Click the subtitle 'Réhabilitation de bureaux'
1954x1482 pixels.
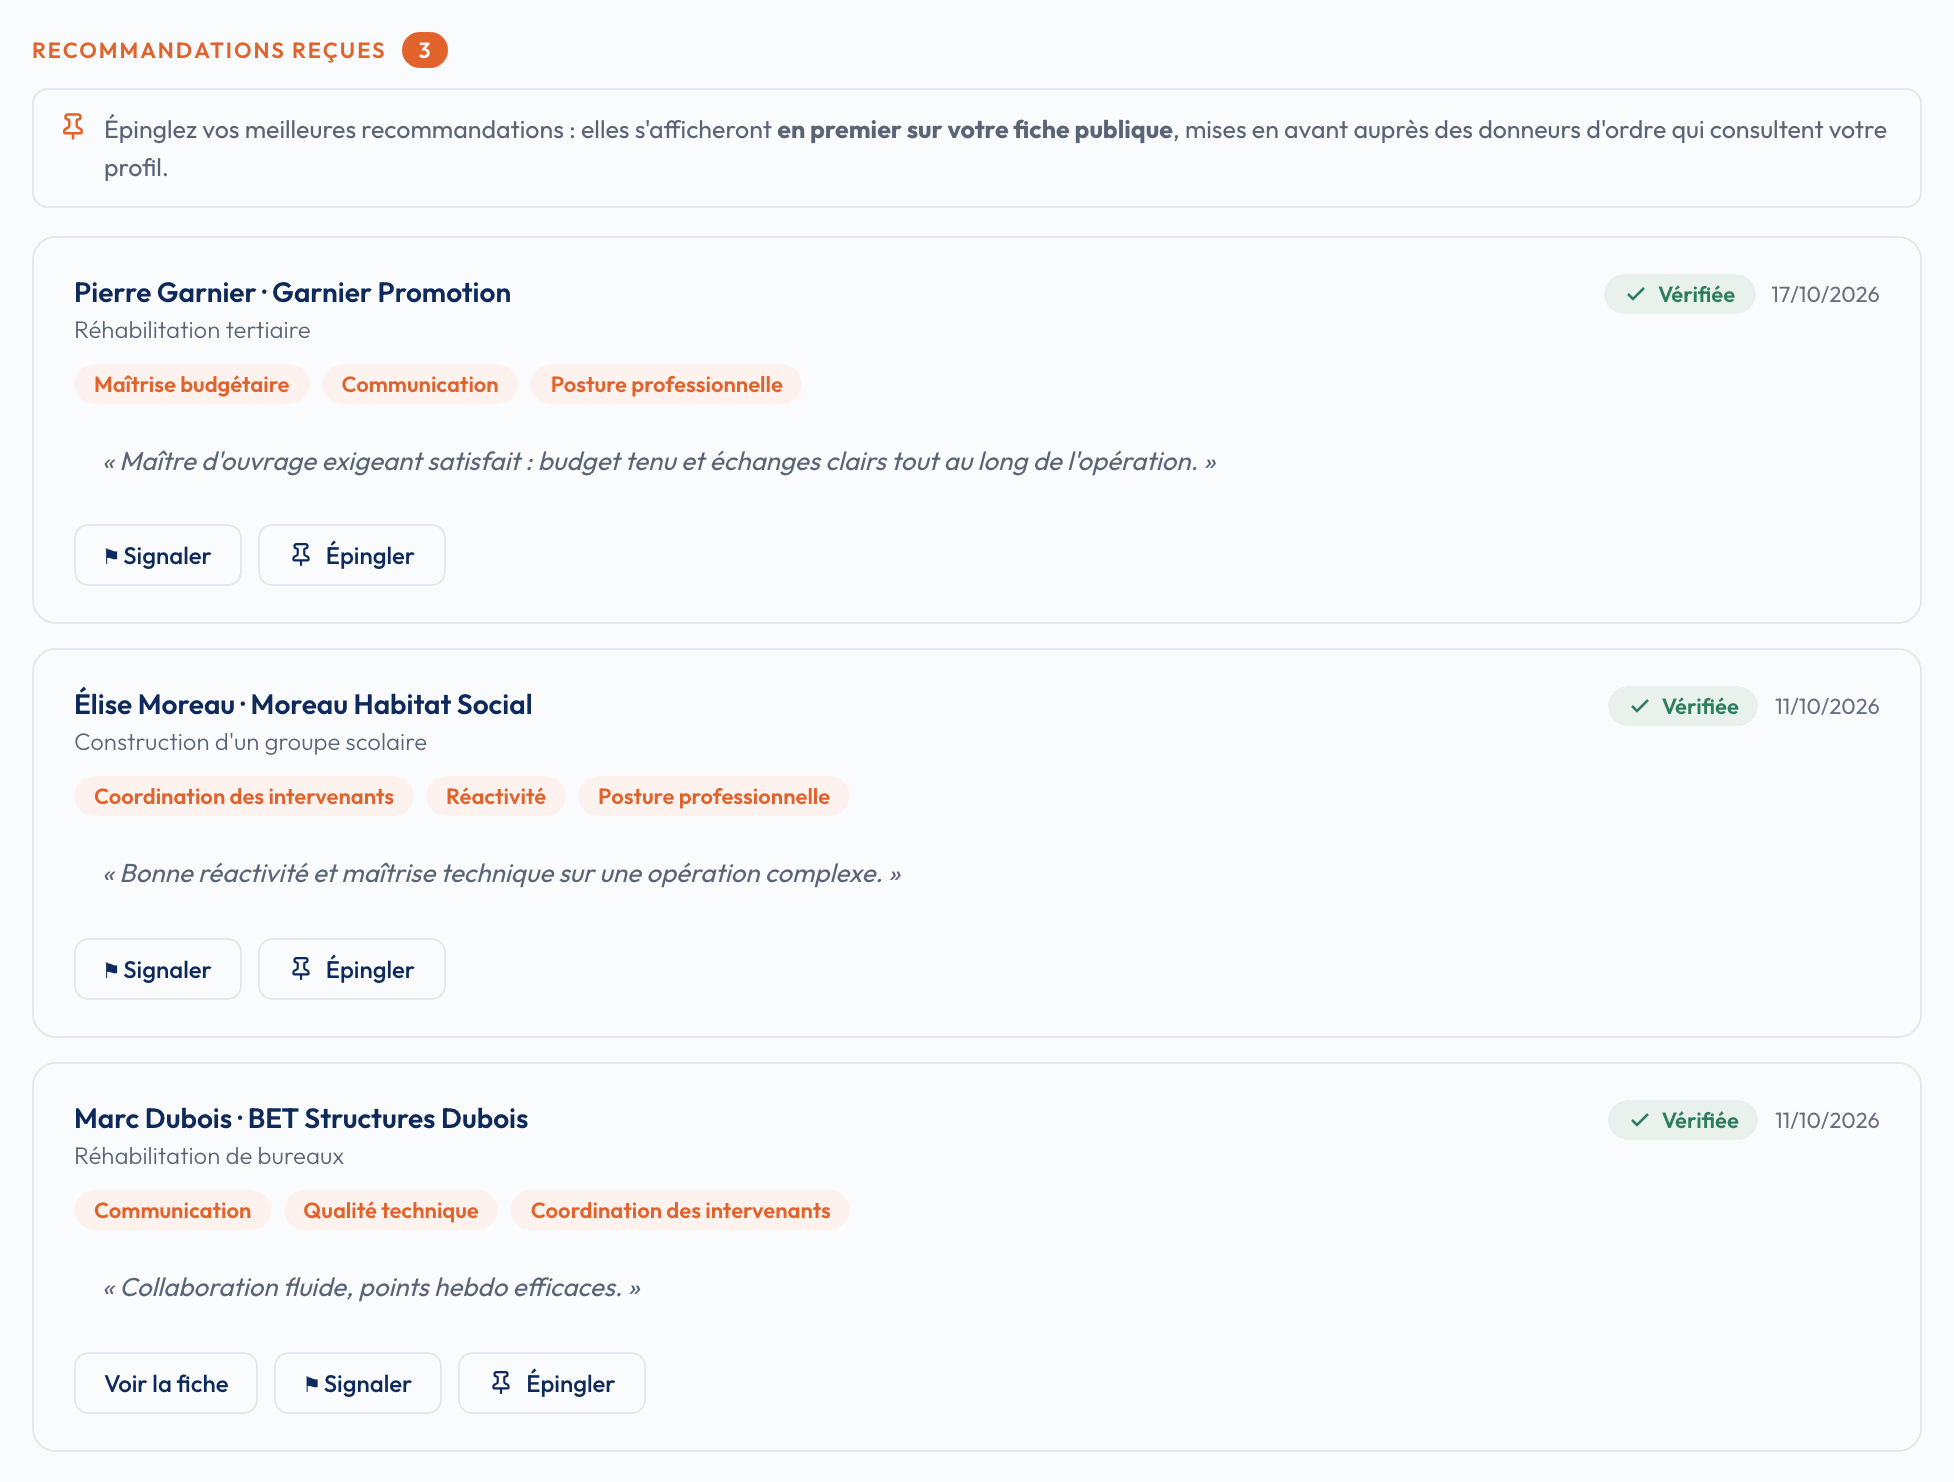pyautogui.click(x=209, y=1156)
